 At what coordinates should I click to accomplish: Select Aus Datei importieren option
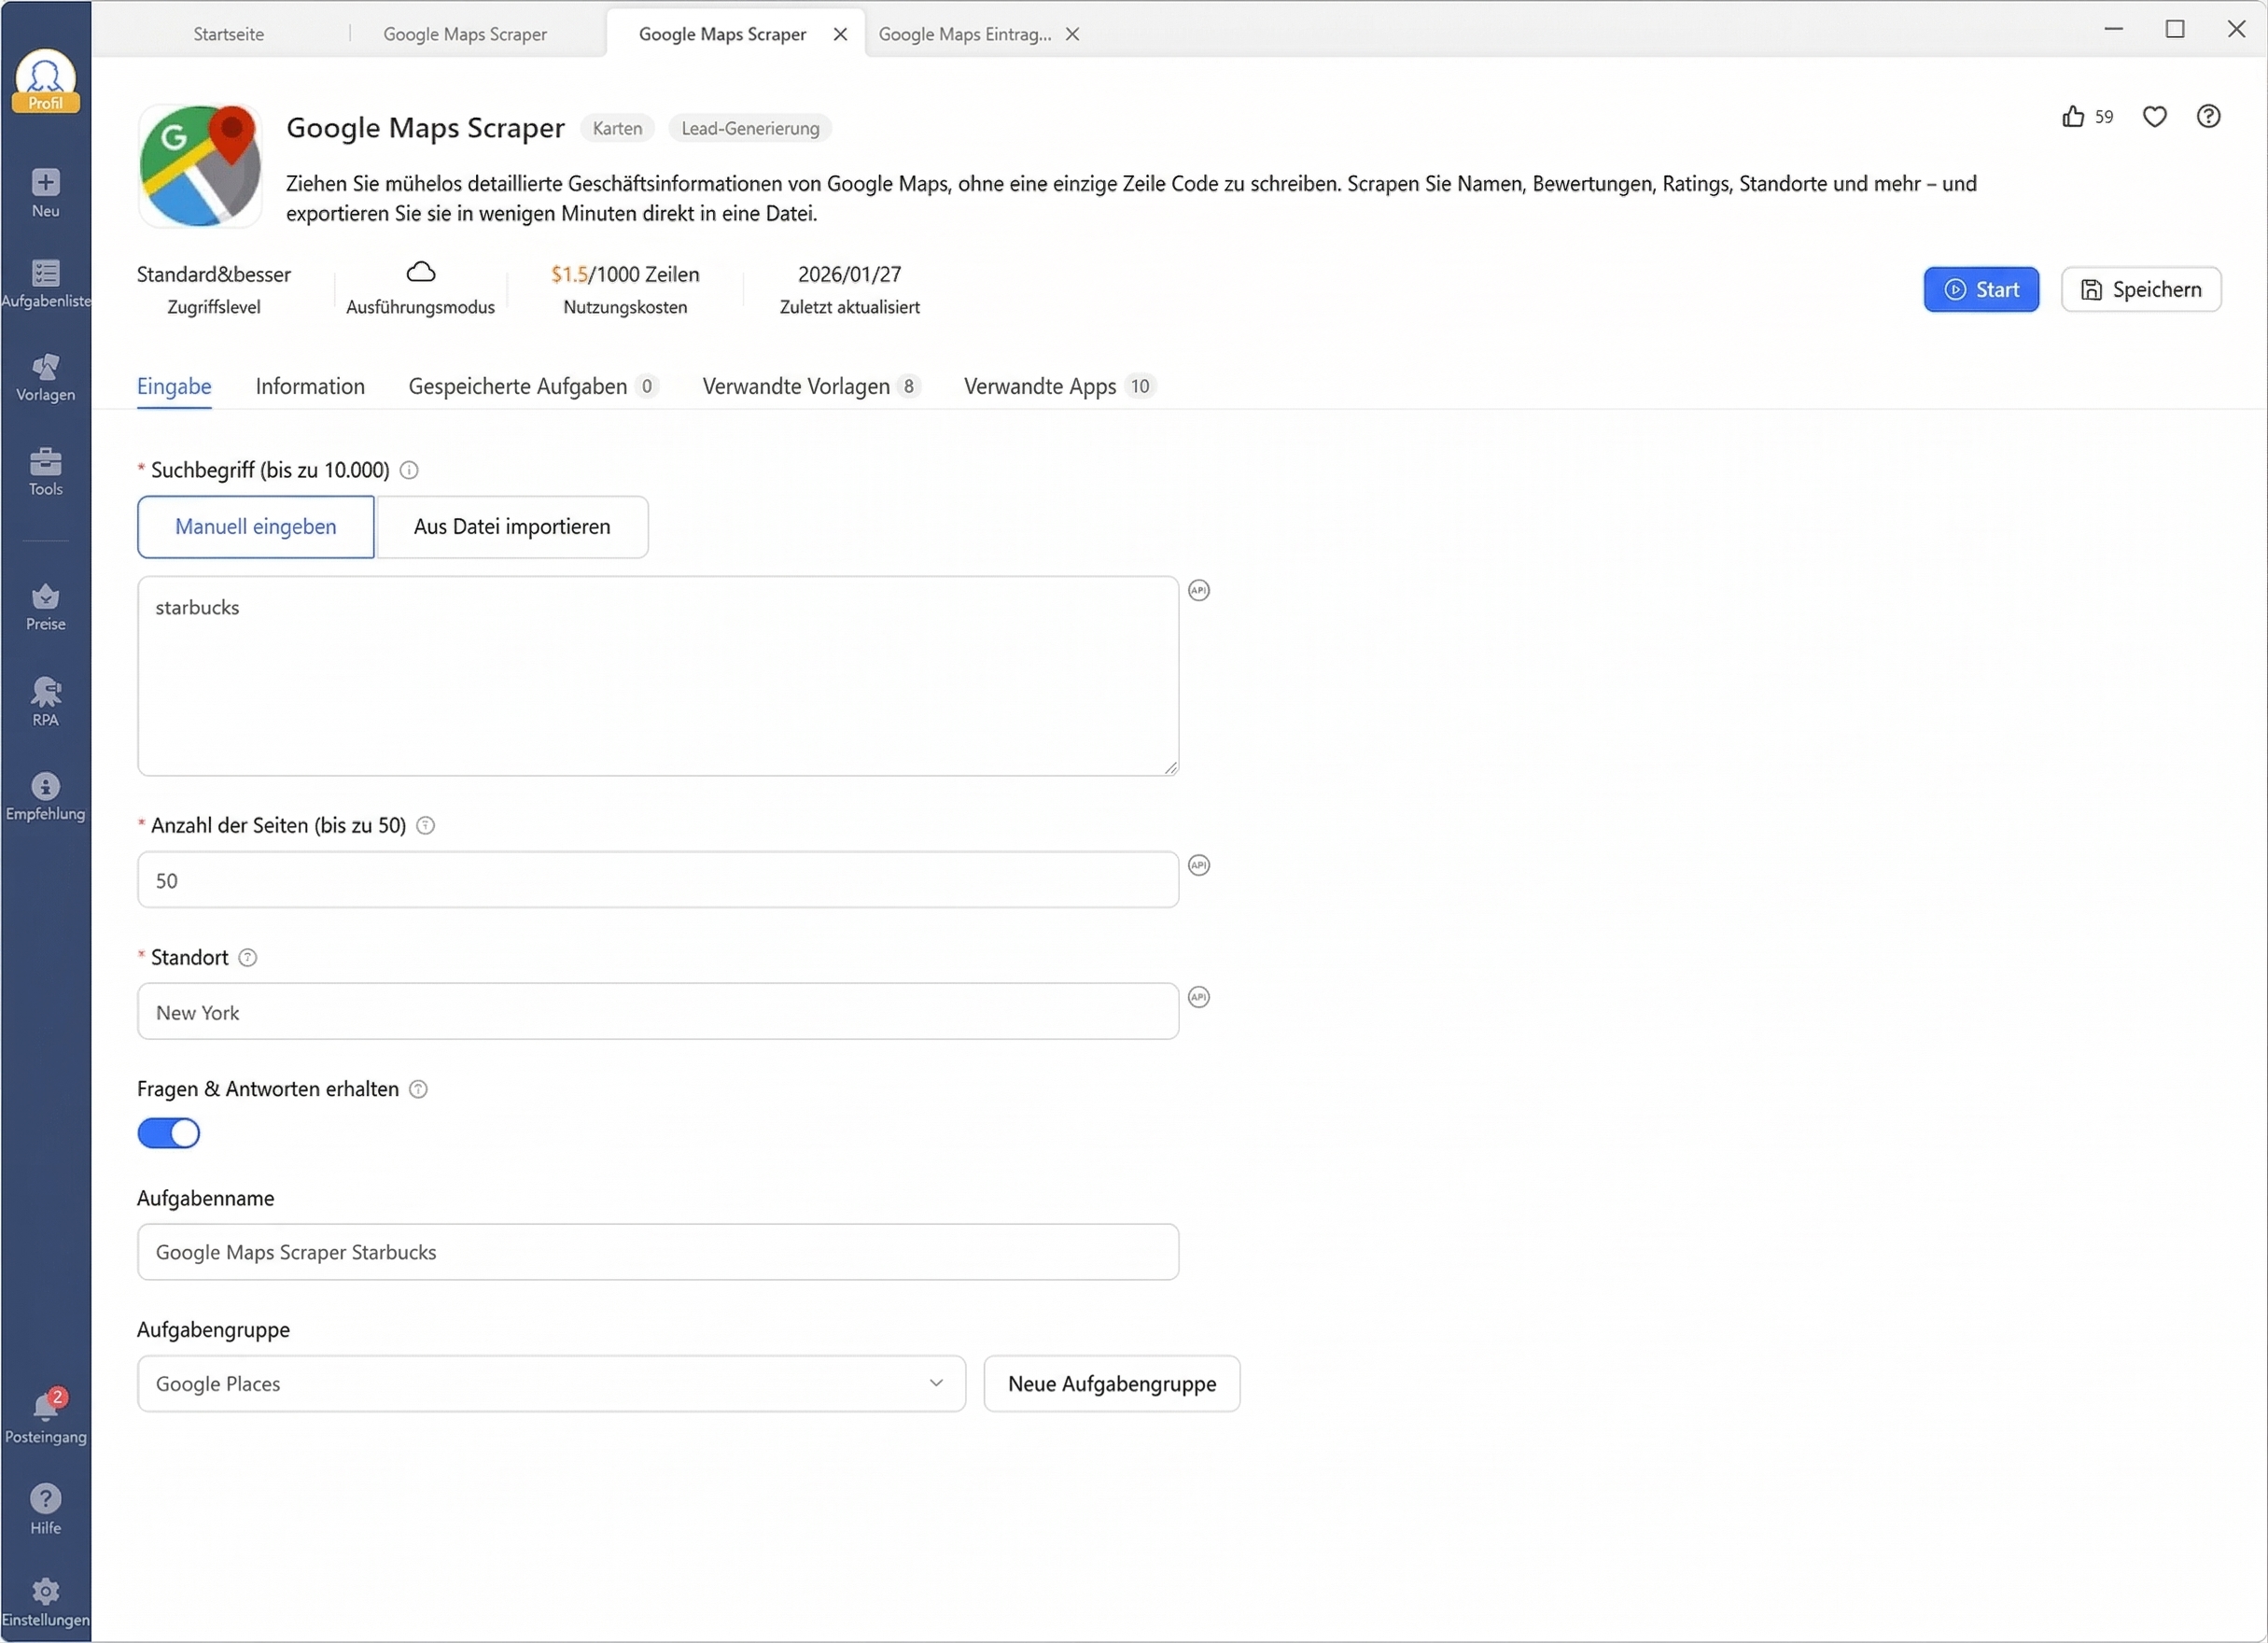(512, 527)
